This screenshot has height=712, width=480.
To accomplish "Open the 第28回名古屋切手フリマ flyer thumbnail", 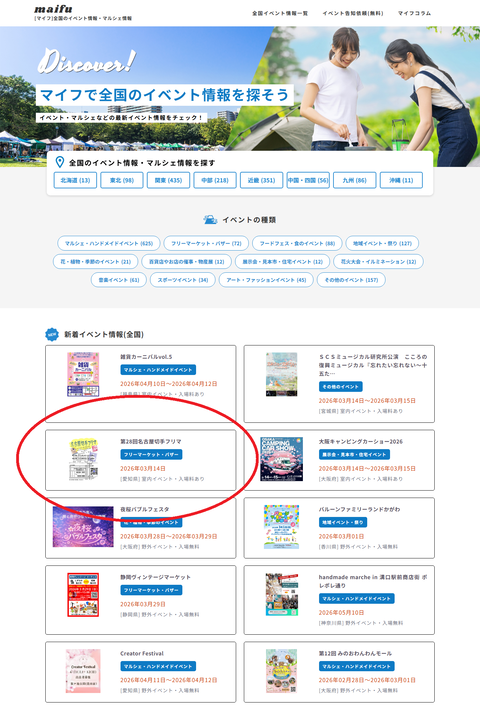I will click(83, 459).
